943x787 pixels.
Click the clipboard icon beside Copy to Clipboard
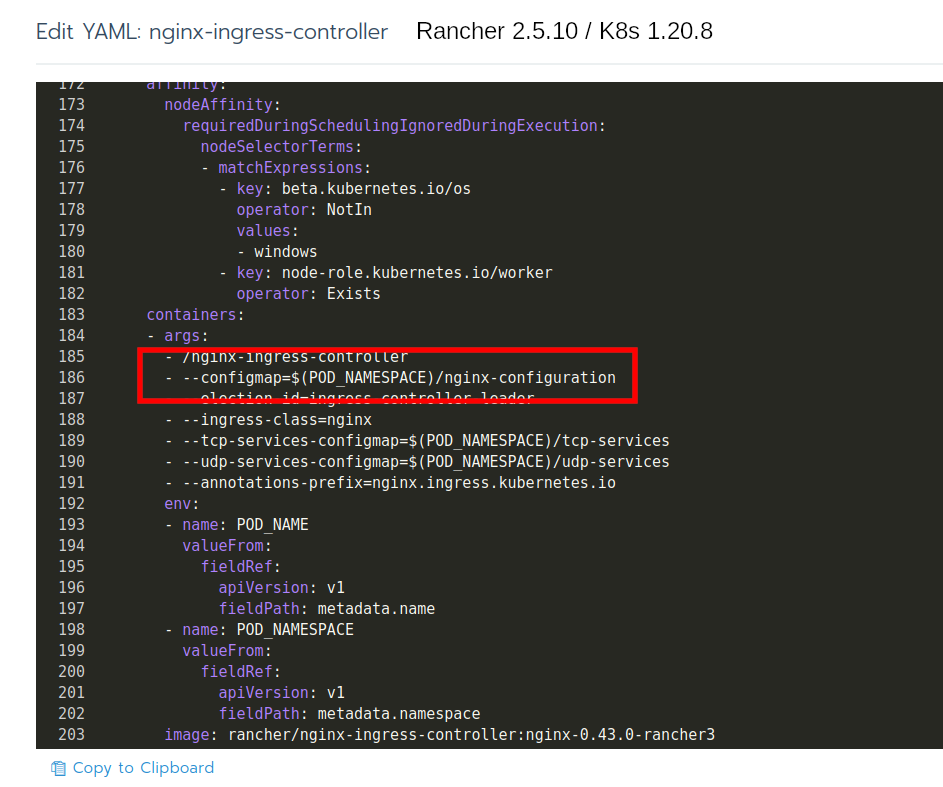point(58,768)
